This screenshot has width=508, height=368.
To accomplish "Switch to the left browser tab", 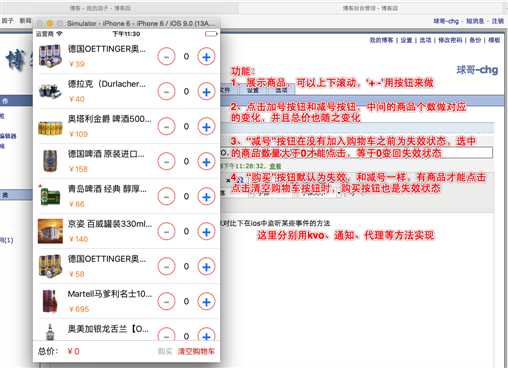I will pos(100,8).
